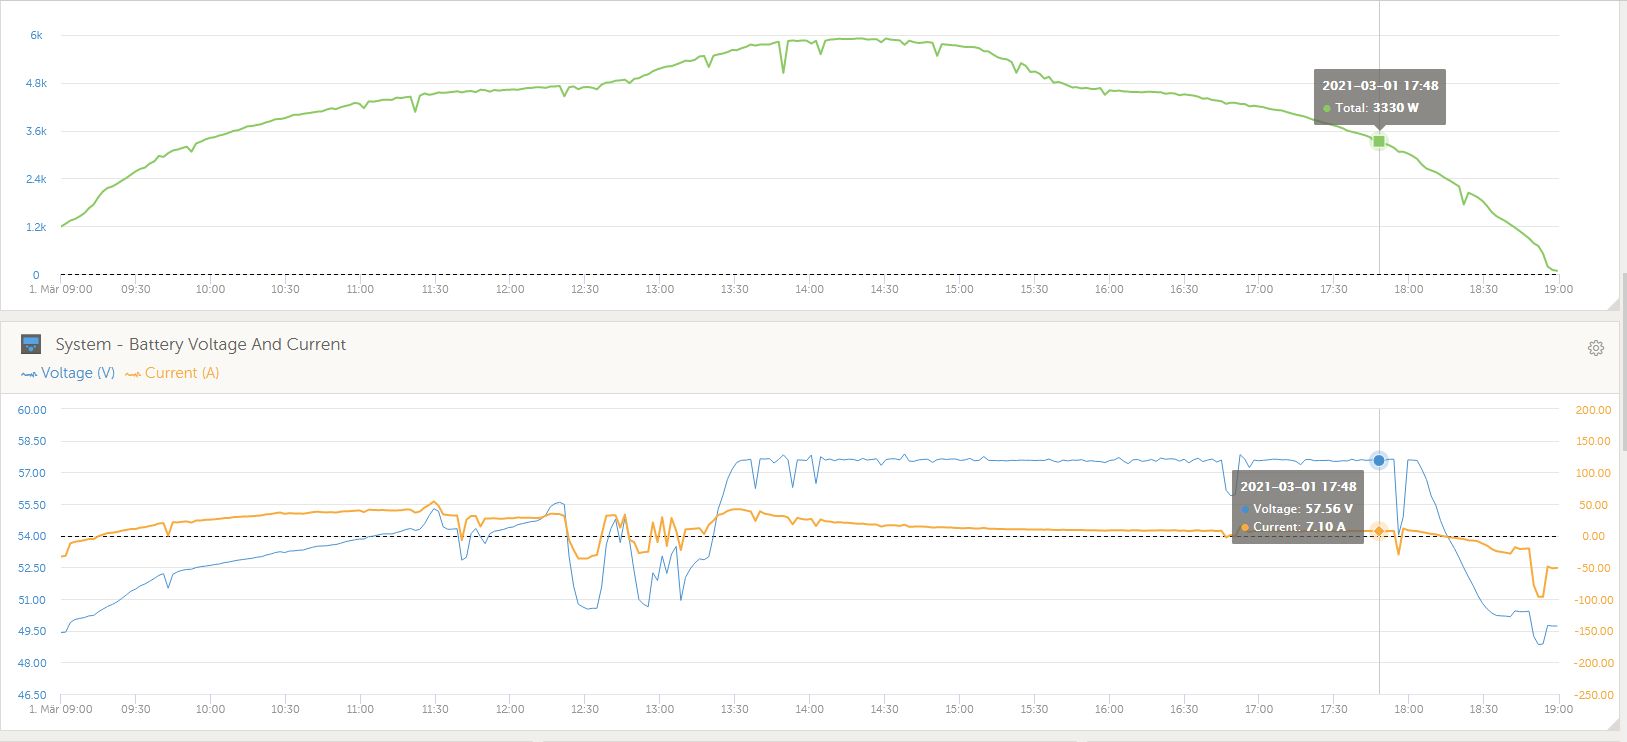Click the 60.00 voltage axis label
Screen dimensions: 1627x742
pyautogui.click(x=32, y=409)
